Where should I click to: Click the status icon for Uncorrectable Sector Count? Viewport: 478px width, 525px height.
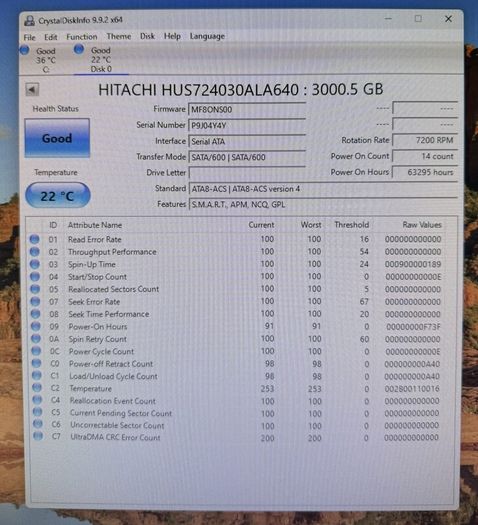38,424
